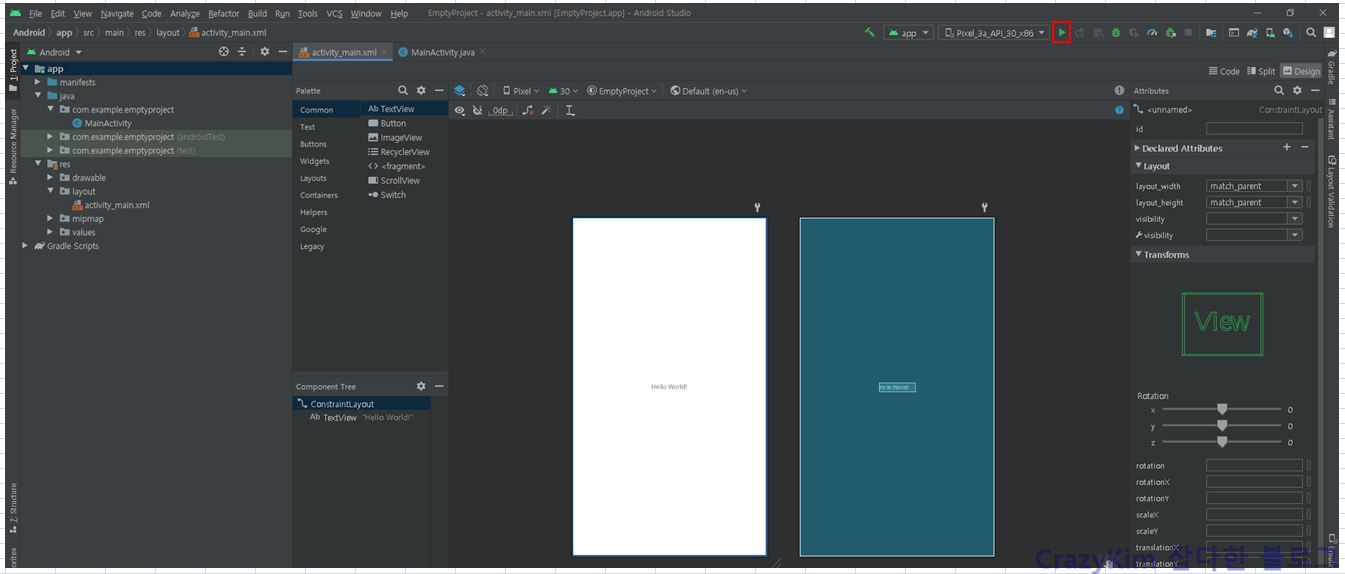This screenshot has width=1345, height=574.
Task: Open Palette settings gear icon
Action: click(x=421, y=90)
